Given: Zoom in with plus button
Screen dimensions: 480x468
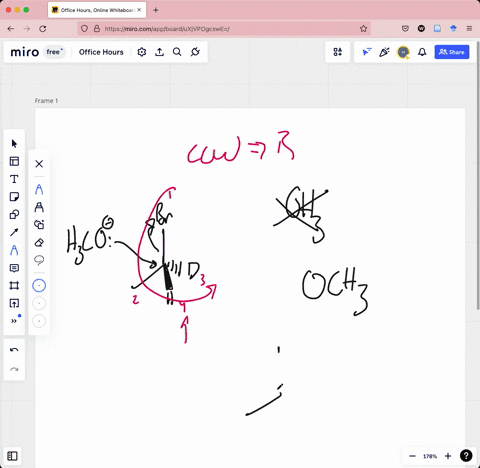Looking at the screenshot, I should tap(448, 456).
